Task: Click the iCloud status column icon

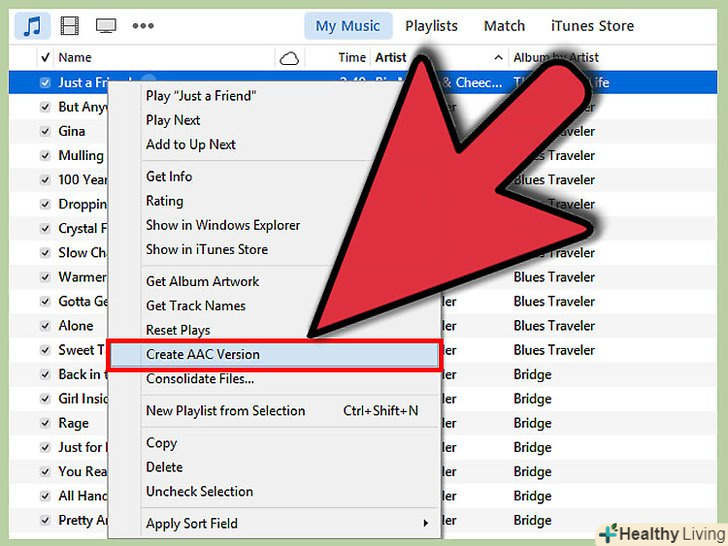Action: pyautogui.click(x=289, y=58)
